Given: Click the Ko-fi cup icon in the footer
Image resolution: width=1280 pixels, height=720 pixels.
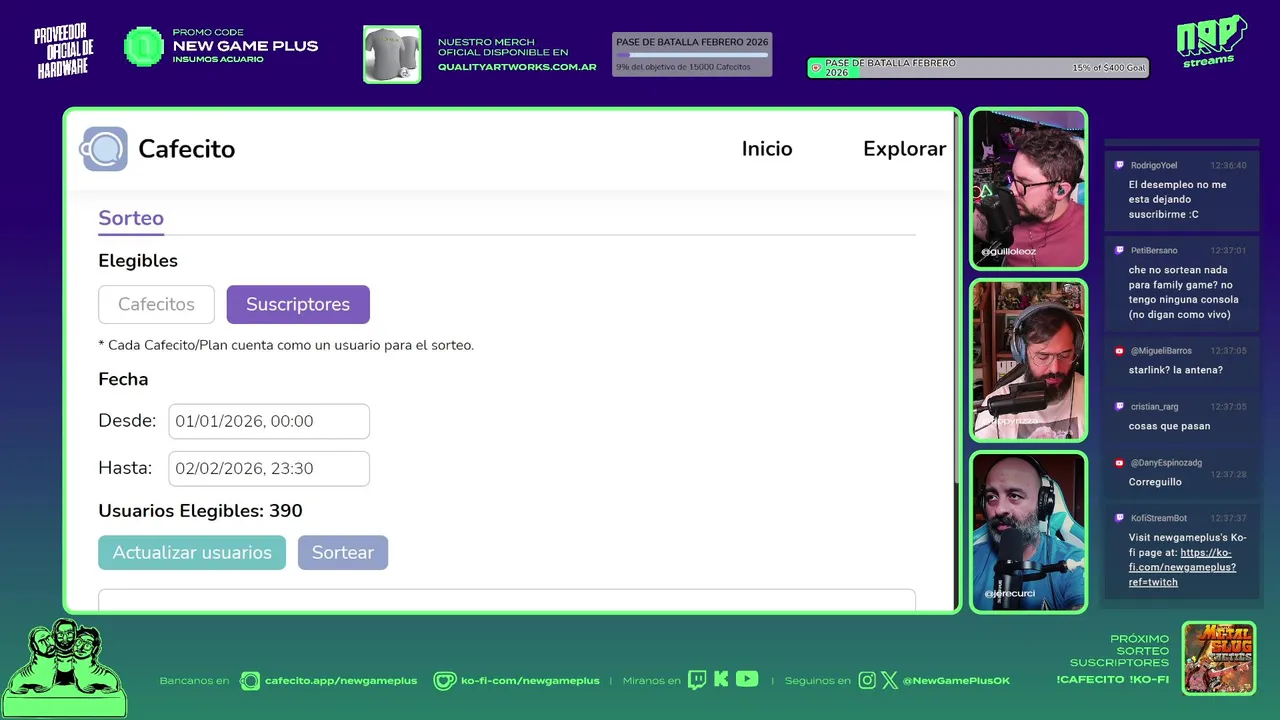Looking at the screenshot, I should (x=444, y=681).
